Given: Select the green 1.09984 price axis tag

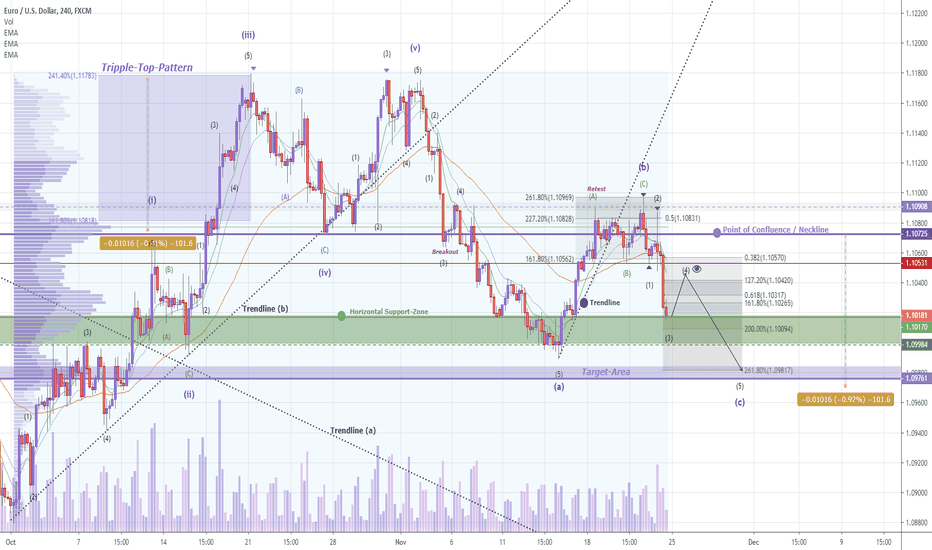Looking at the screenshot, I should [x=917, y=343].
